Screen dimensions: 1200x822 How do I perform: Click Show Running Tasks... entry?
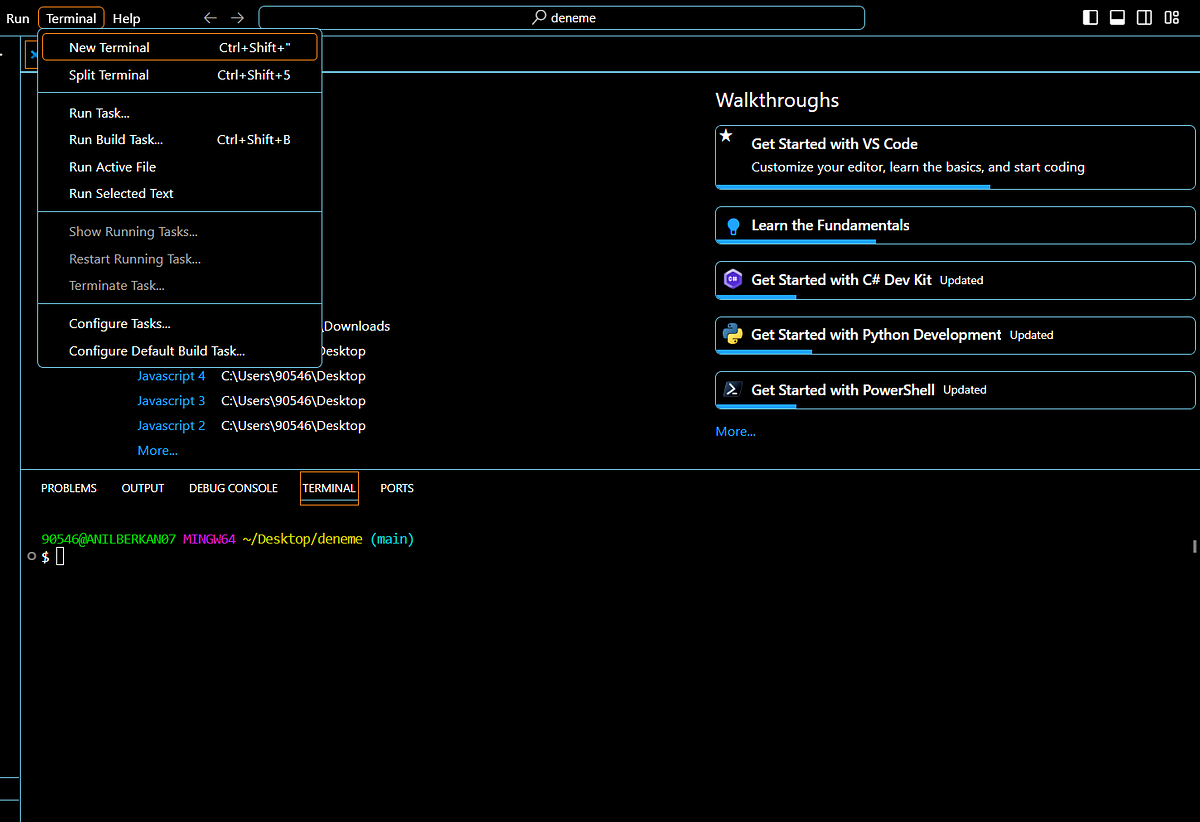click(x=180, y=232)
